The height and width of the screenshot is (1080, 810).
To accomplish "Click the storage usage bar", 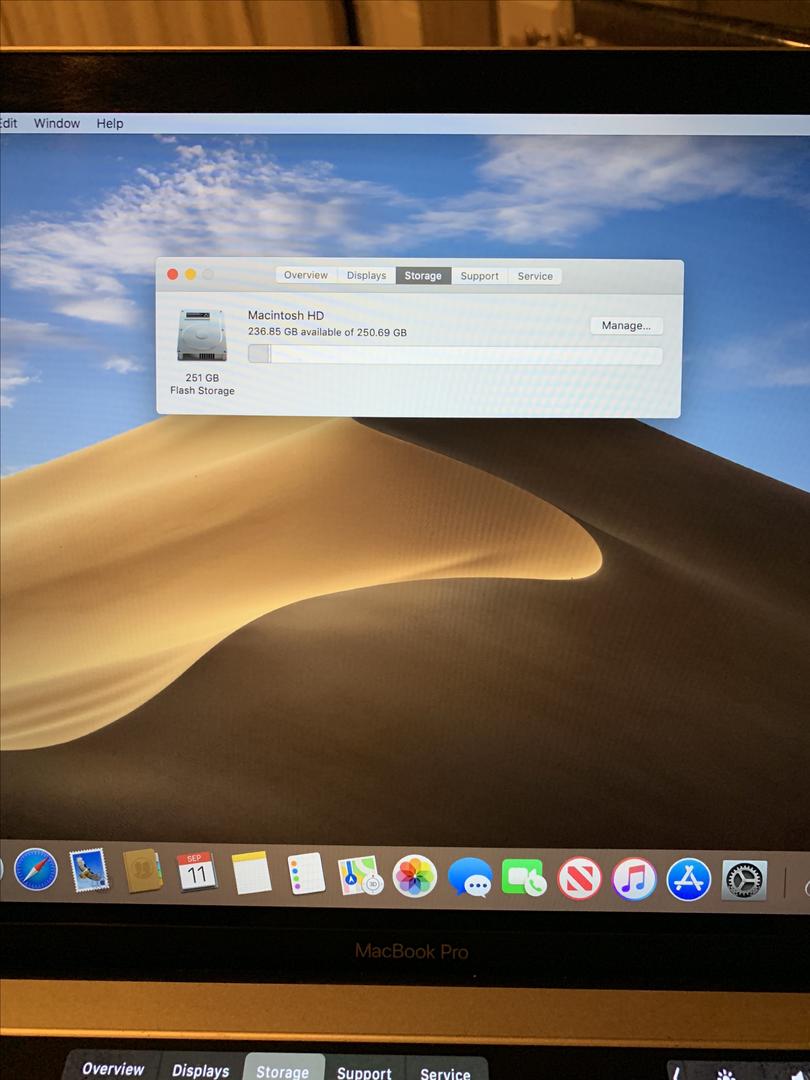I will (x=455, y=355).
